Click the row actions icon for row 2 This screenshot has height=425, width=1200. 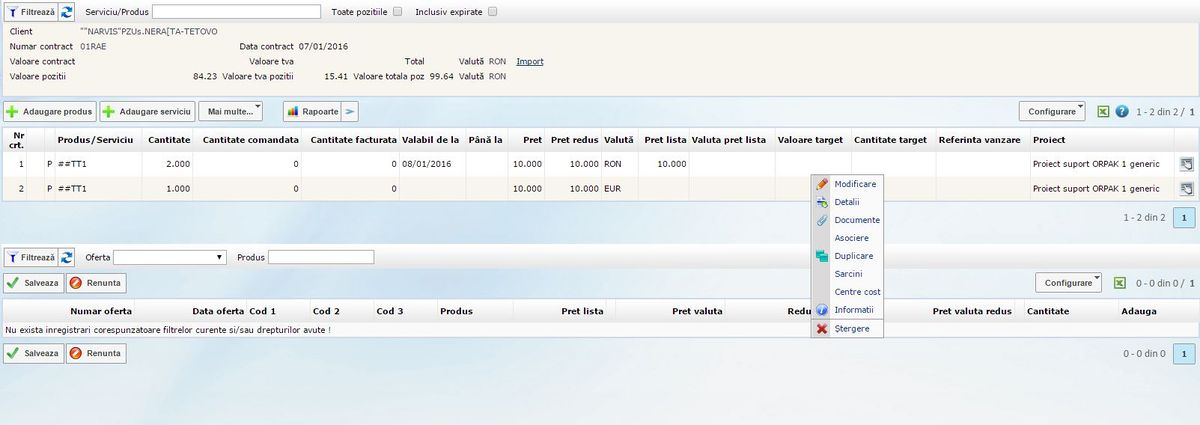click(1185, 189)
